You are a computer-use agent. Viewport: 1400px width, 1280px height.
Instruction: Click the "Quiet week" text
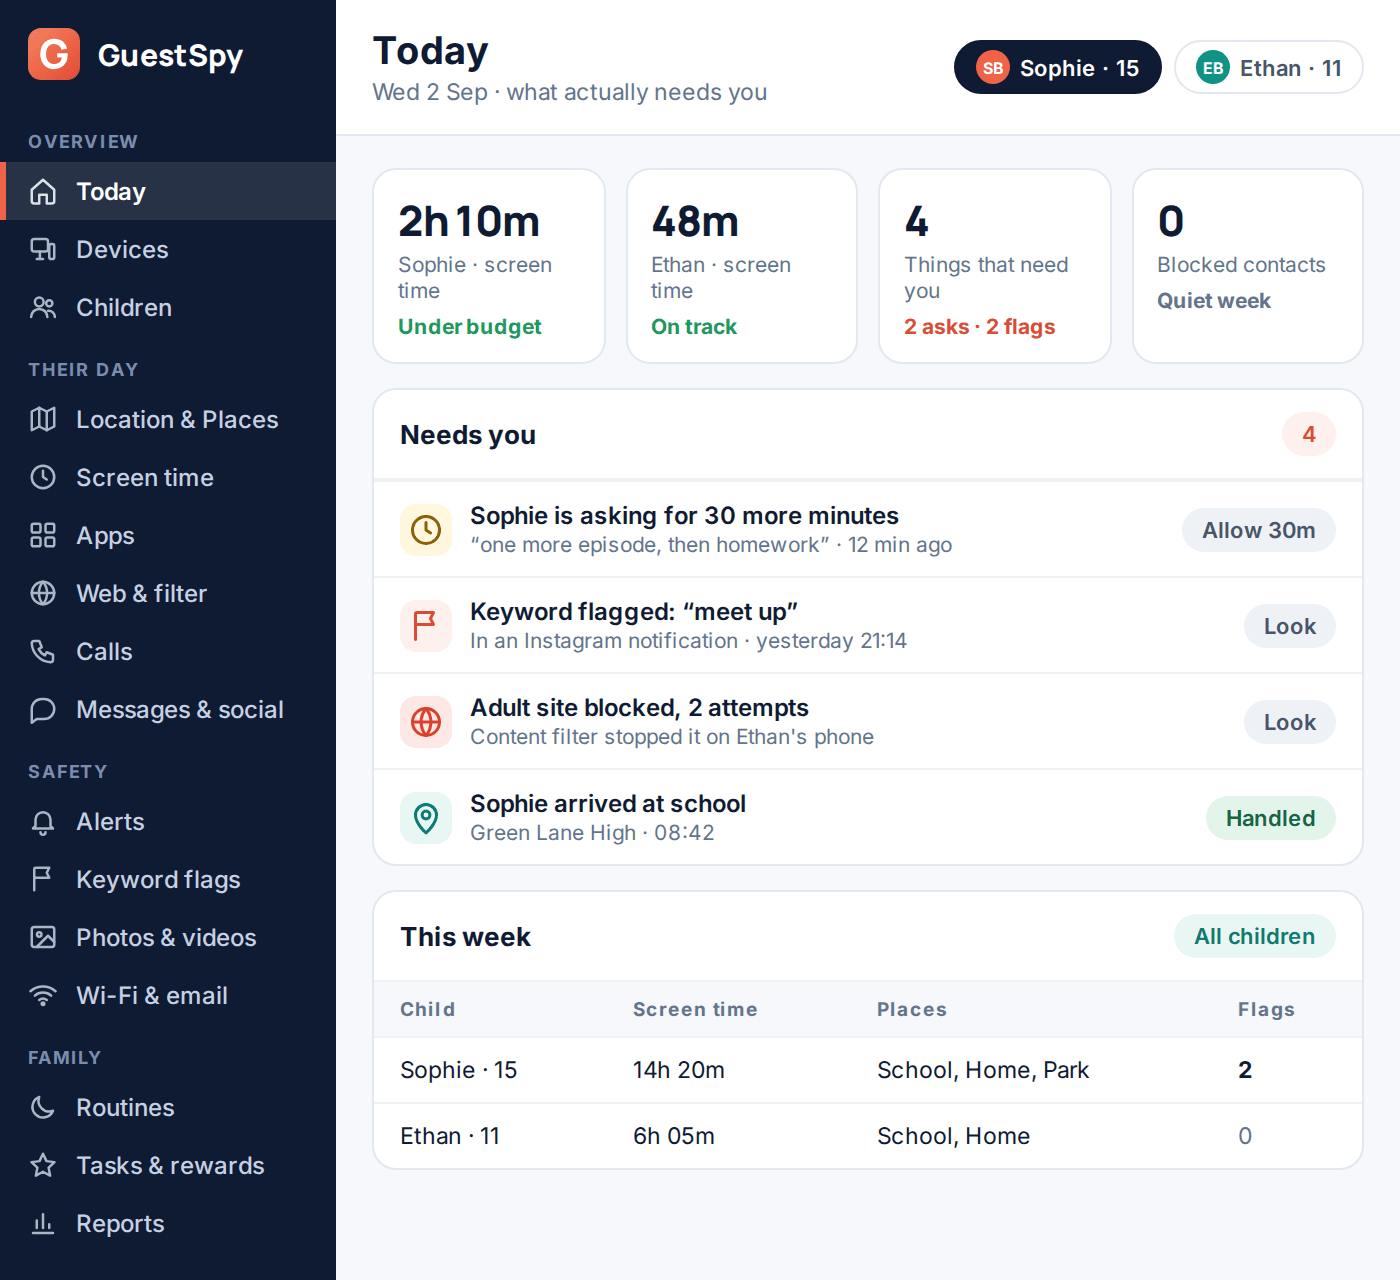(1214, 301)
